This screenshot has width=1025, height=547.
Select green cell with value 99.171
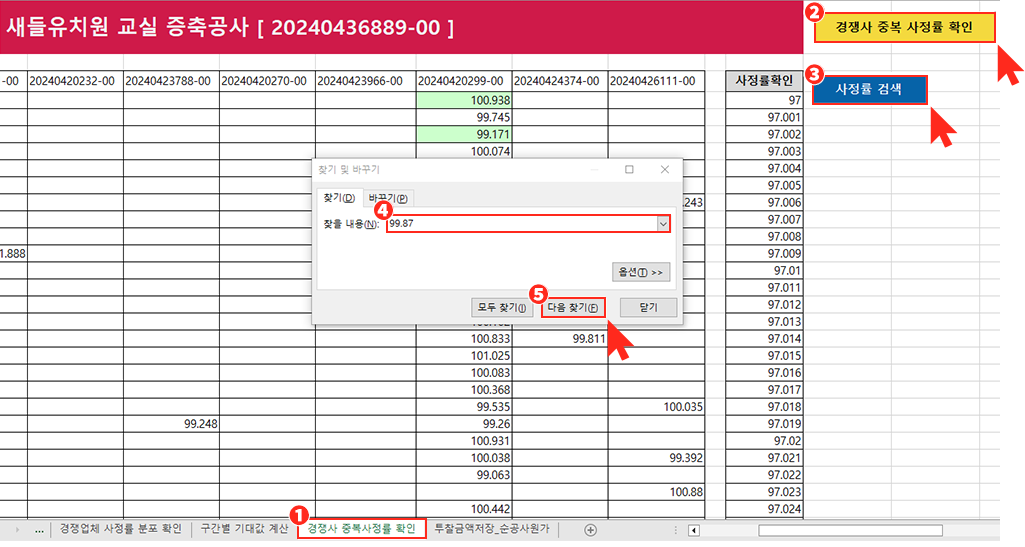464,134
